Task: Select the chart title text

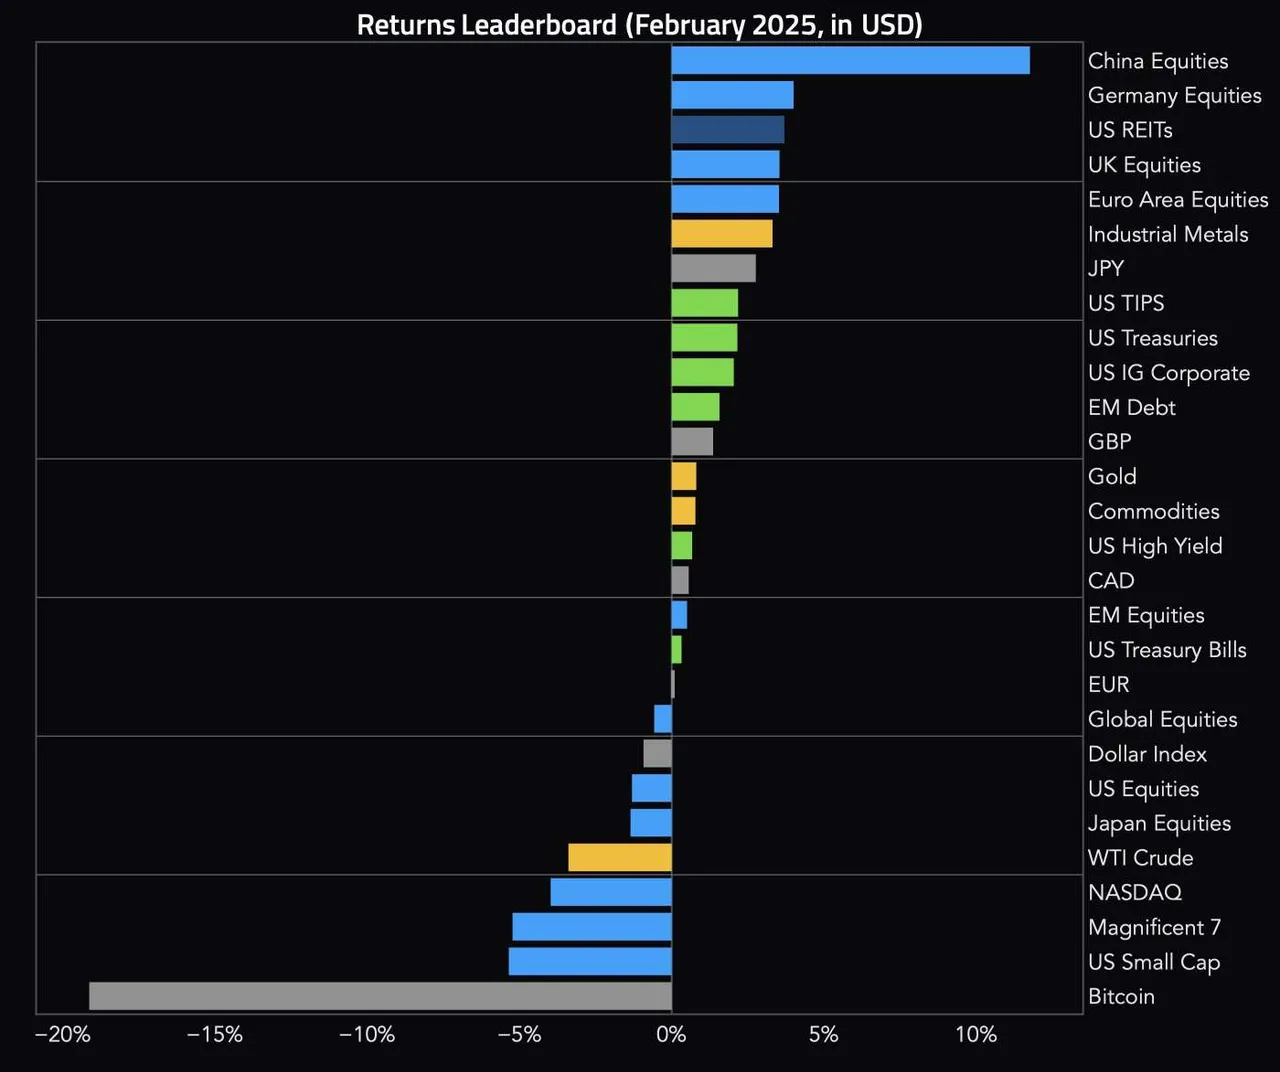Action: tap(639, 24)
